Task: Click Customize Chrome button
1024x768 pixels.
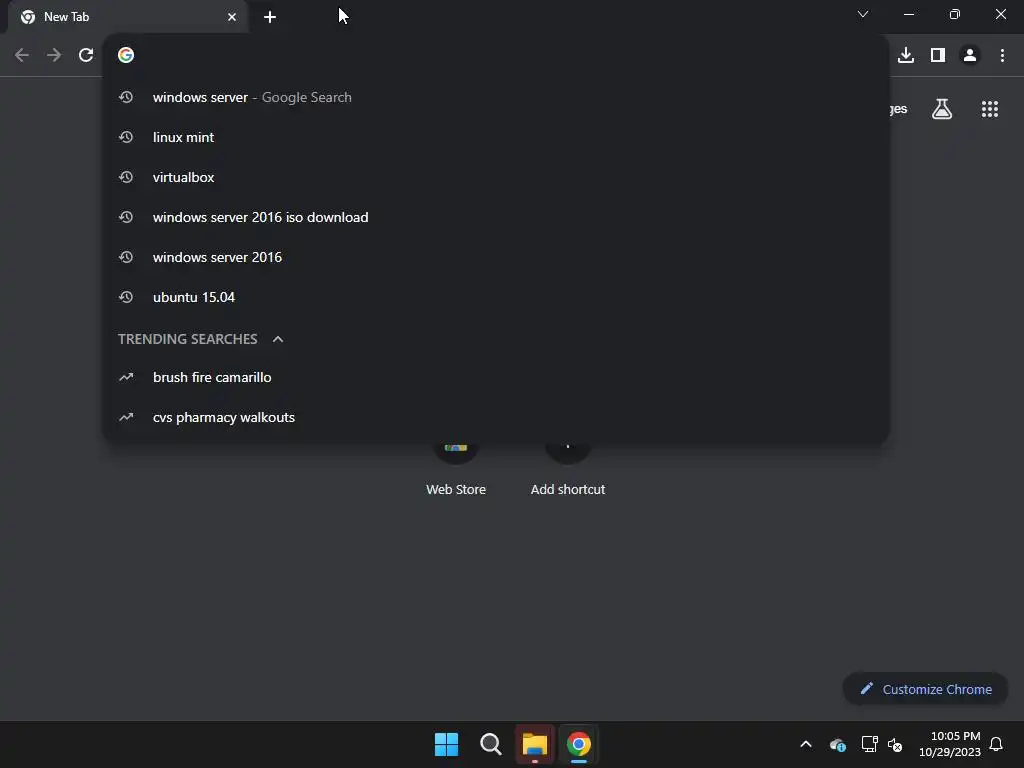Action: (x=925, y=689)
